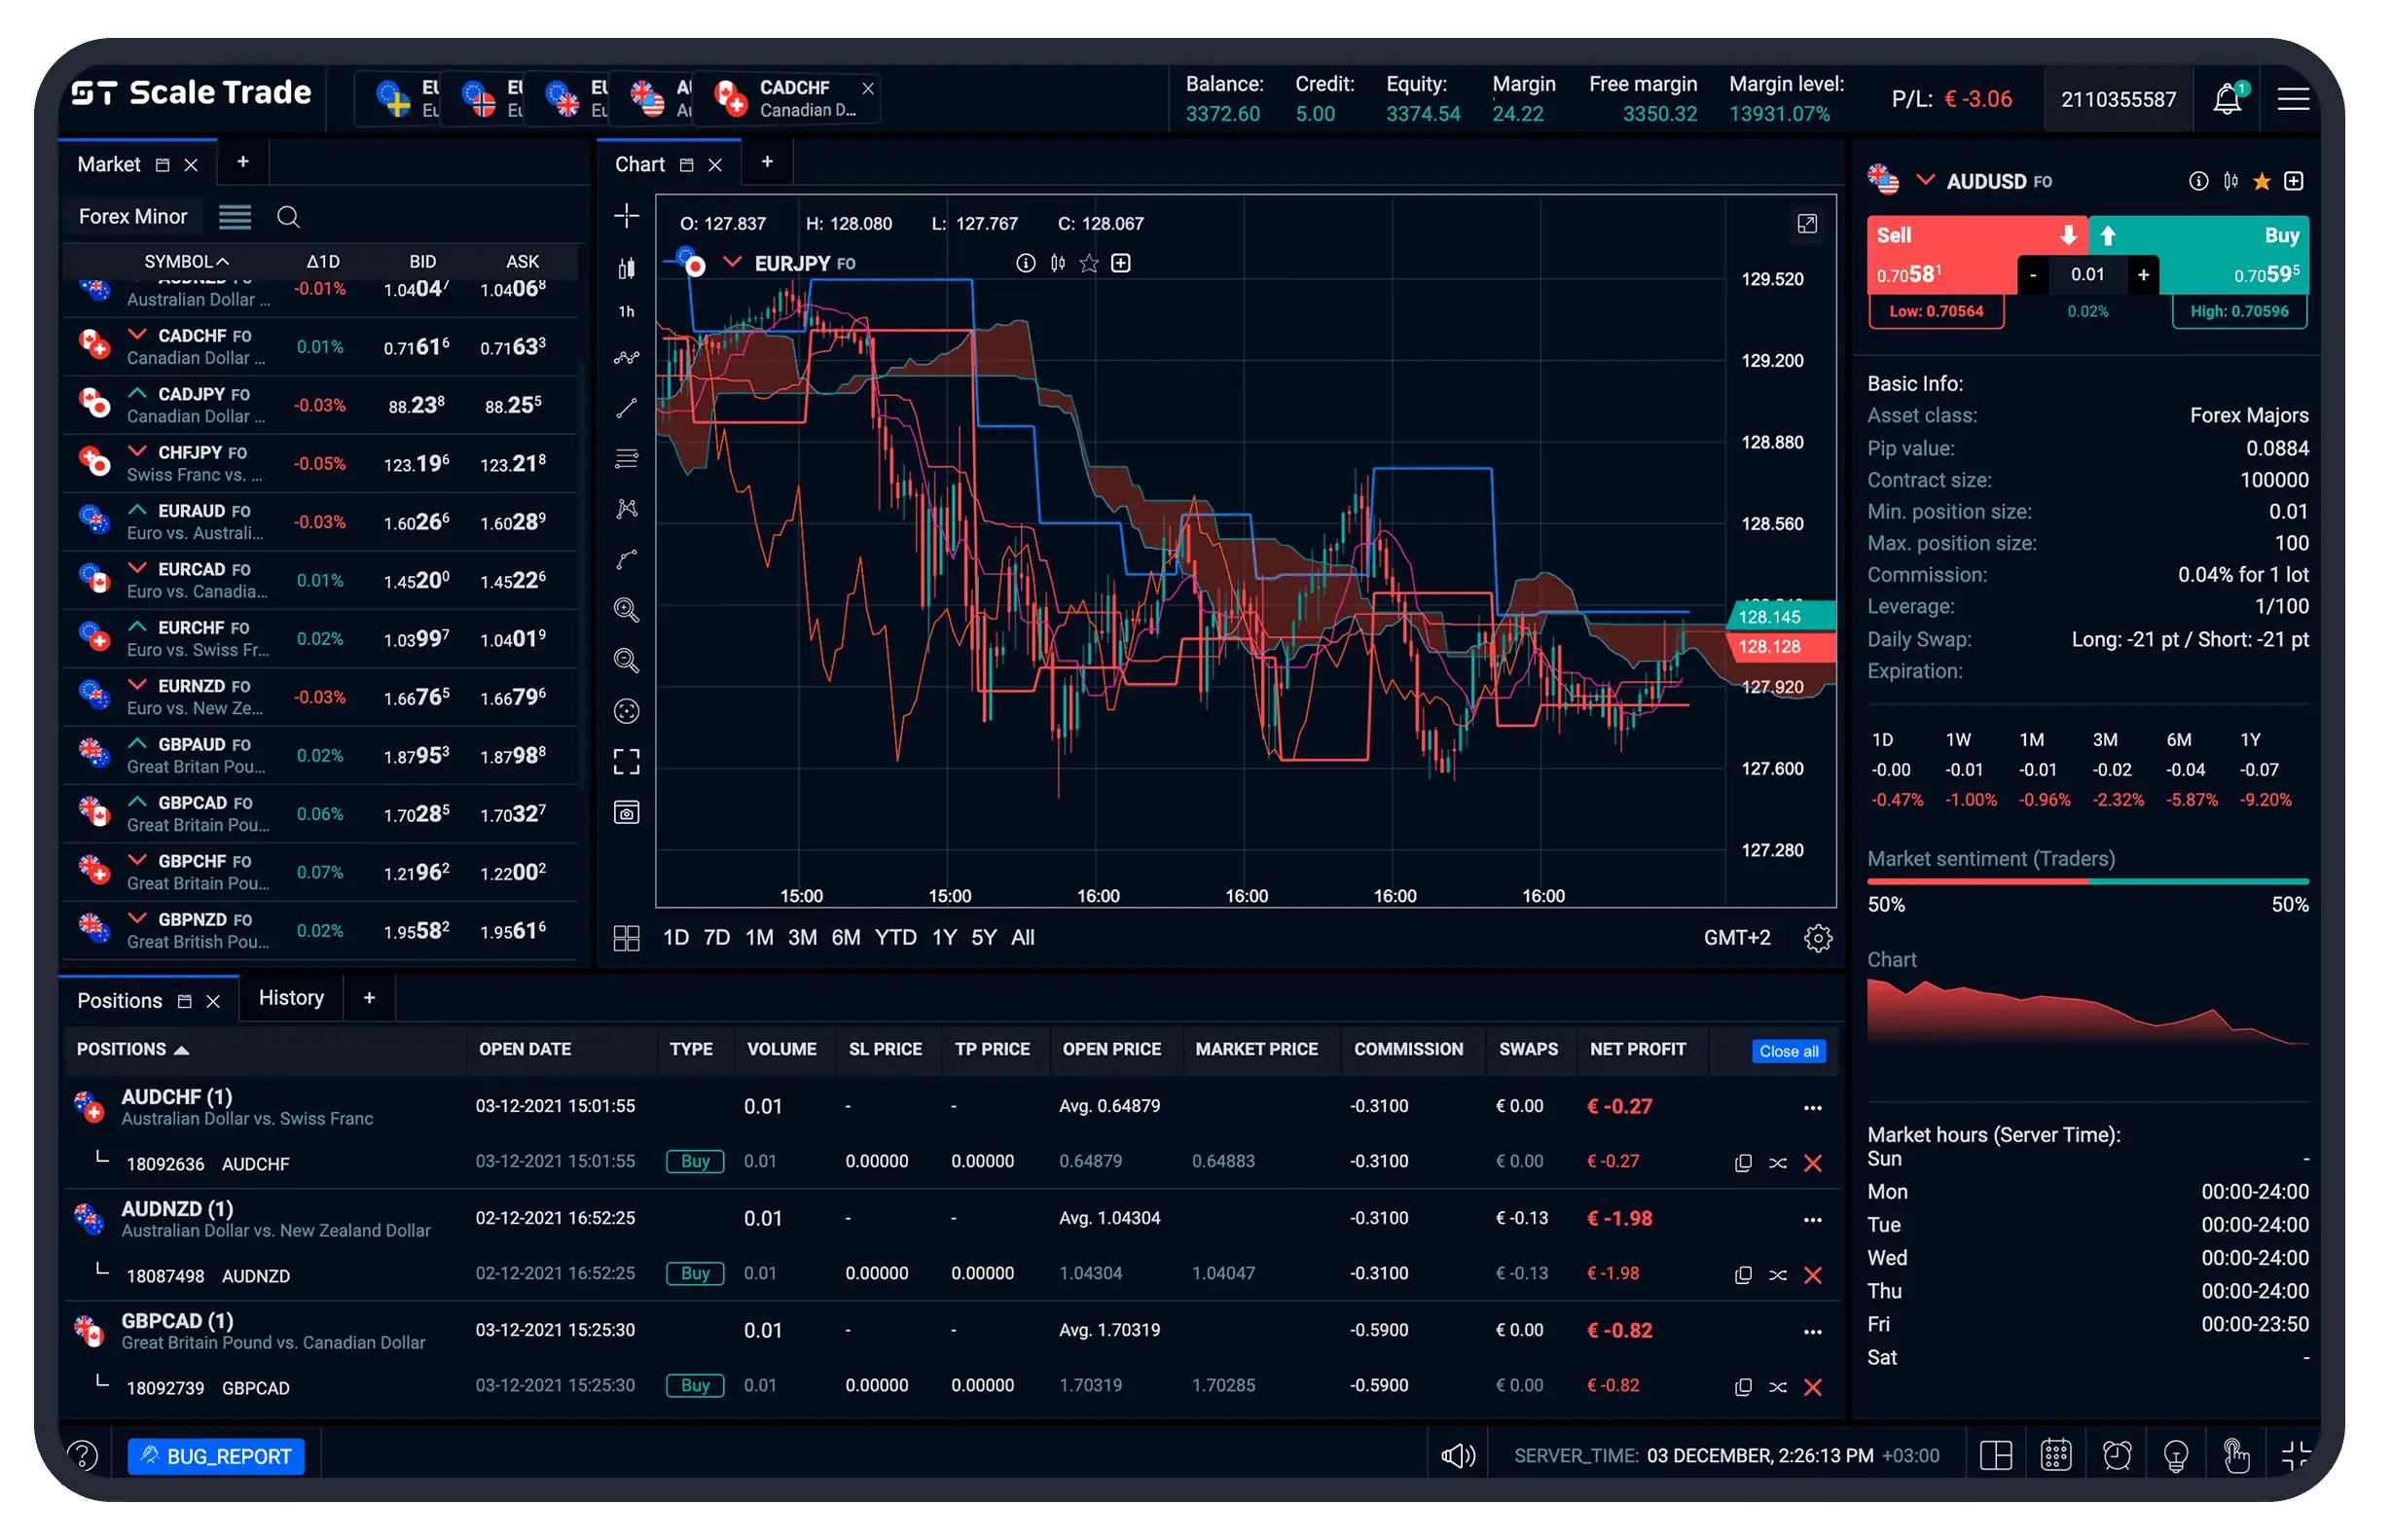Select the crosshair tool in chart sidebar
Screen dimensions: 2392x1540
coord(626,216)
